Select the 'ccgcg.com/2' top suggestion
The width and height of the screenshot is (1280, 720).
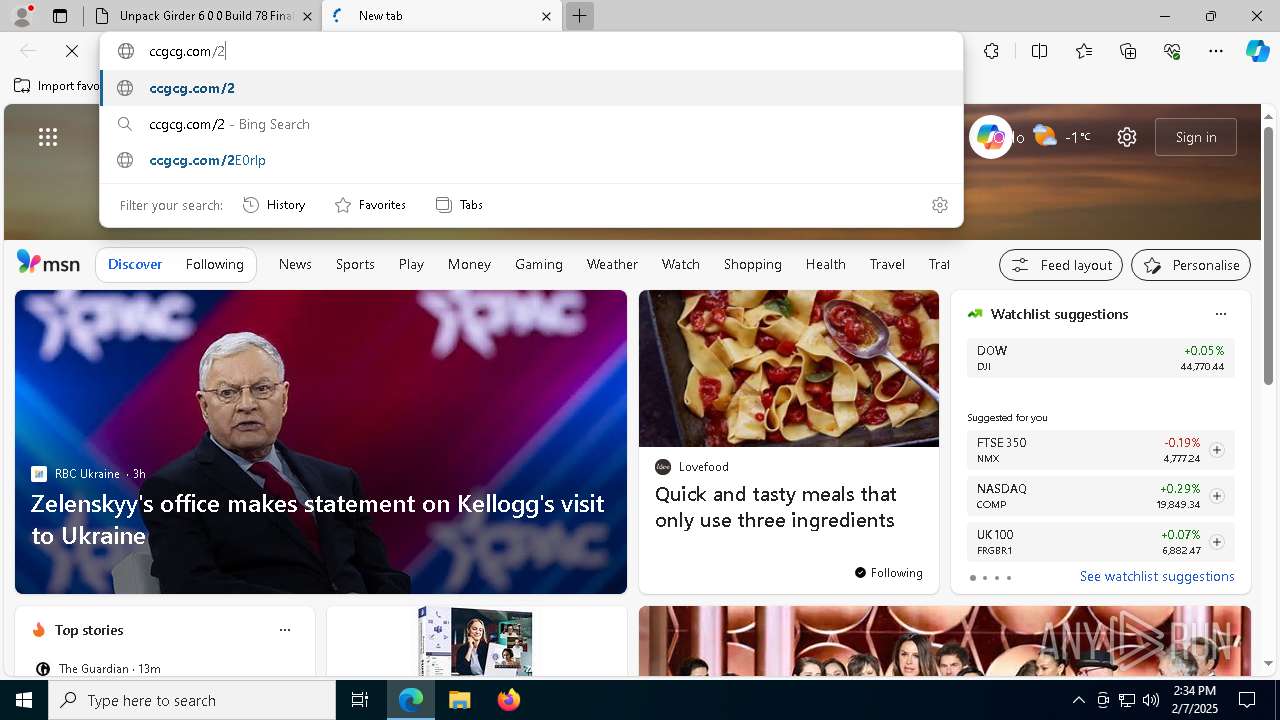pos(531,88)
